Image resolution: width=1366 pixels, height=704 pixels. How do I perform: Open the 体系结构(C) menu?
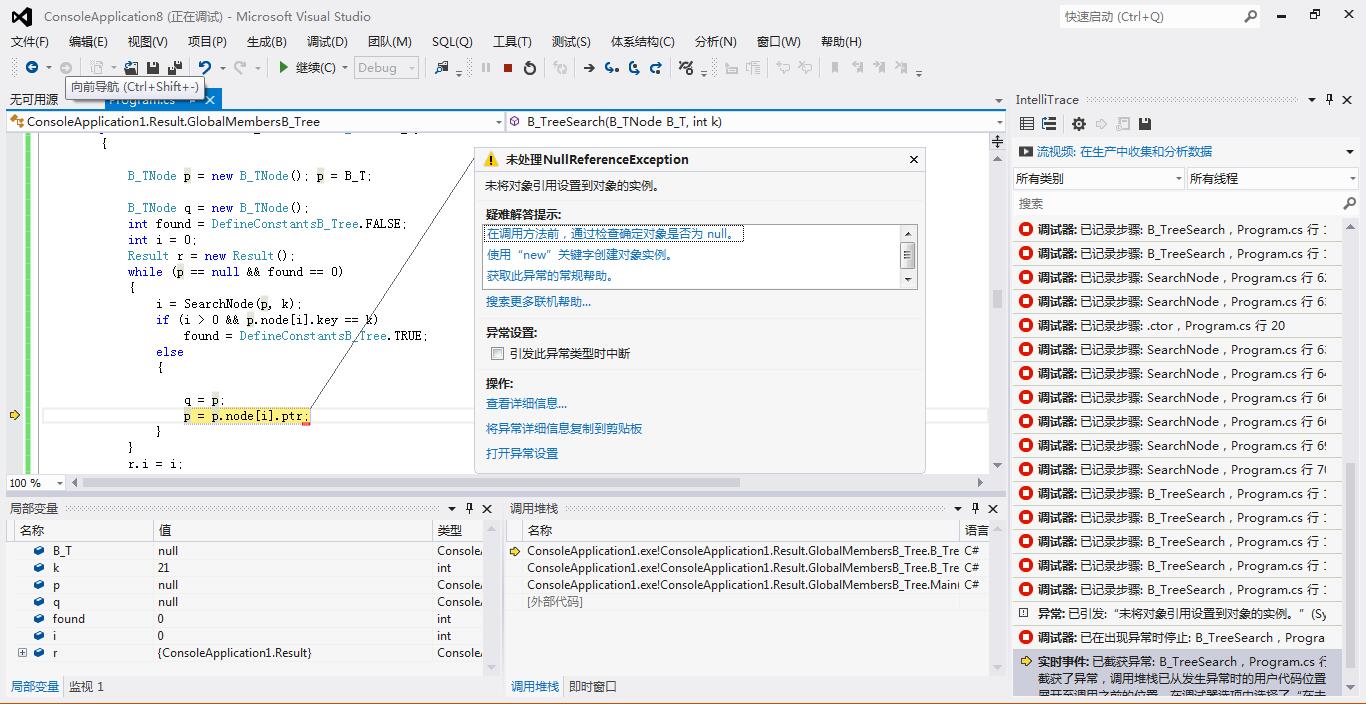[643, 41]
